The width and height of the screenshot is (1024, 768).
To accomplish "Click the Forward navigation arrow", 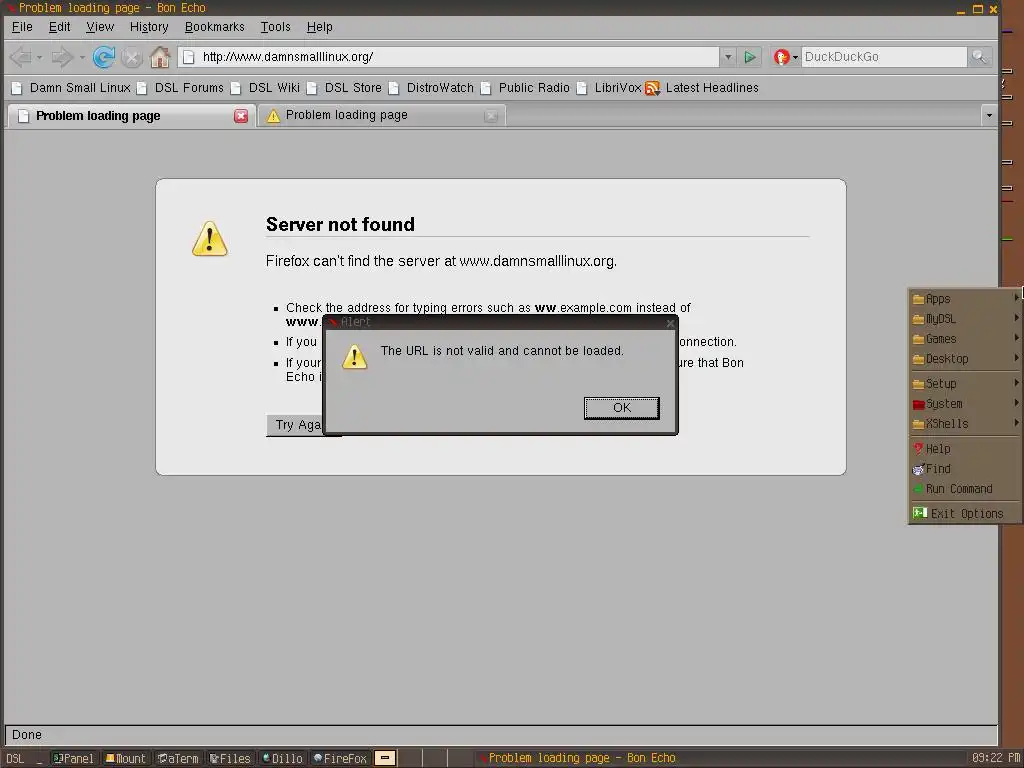I will (62, 57).
